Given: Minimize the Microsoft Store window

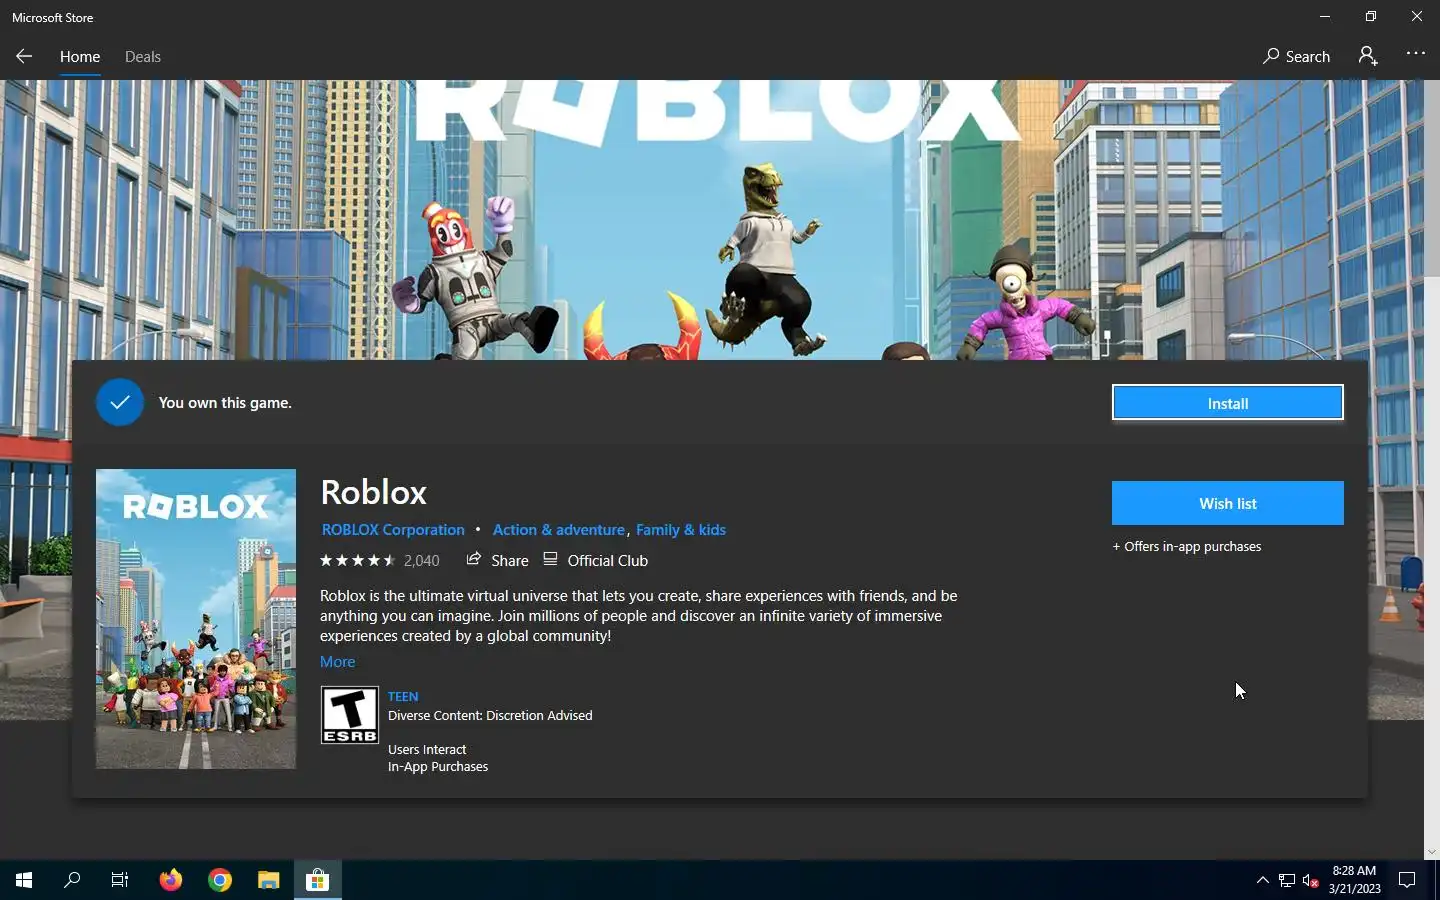Looking at the screenshot, I should (x=1324, y=16).
